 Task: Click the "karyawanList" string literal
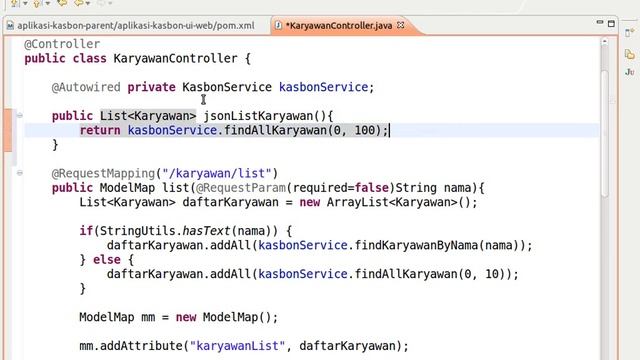click(237, 346)
